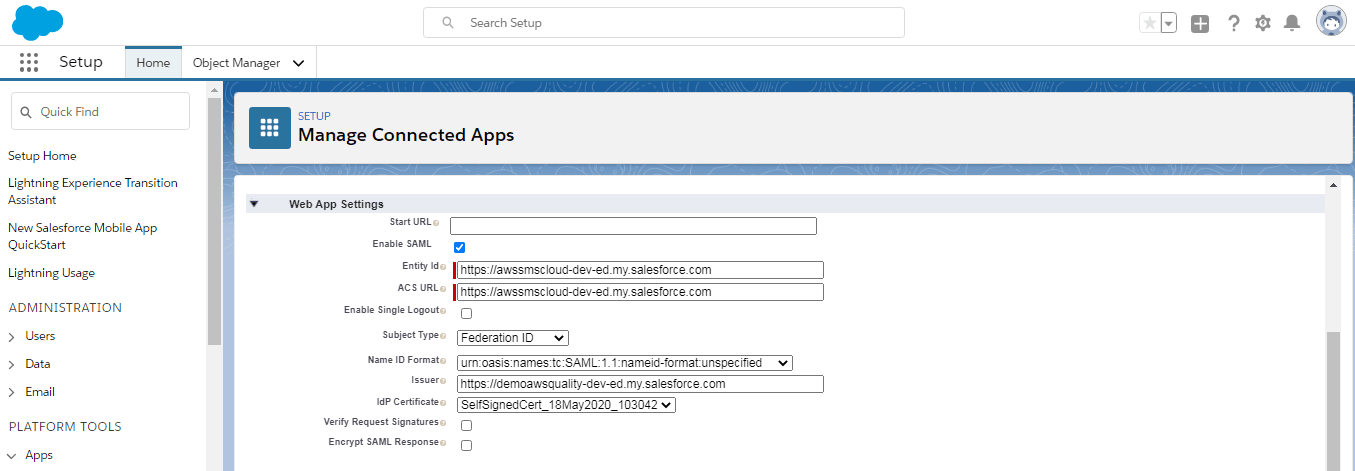Go to Setup Home link
Viewport: 1355px width, 471px height.
(x=42, y=156)
